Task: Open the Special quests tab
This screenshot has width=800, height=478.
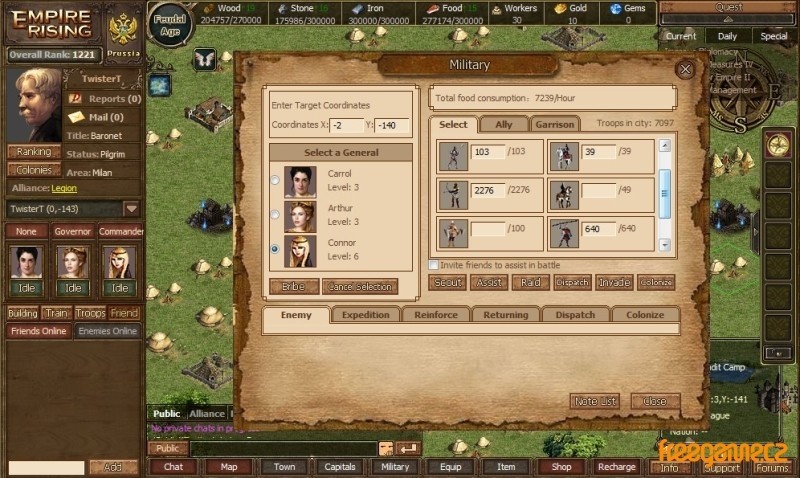Action: [x=773, y=36]
